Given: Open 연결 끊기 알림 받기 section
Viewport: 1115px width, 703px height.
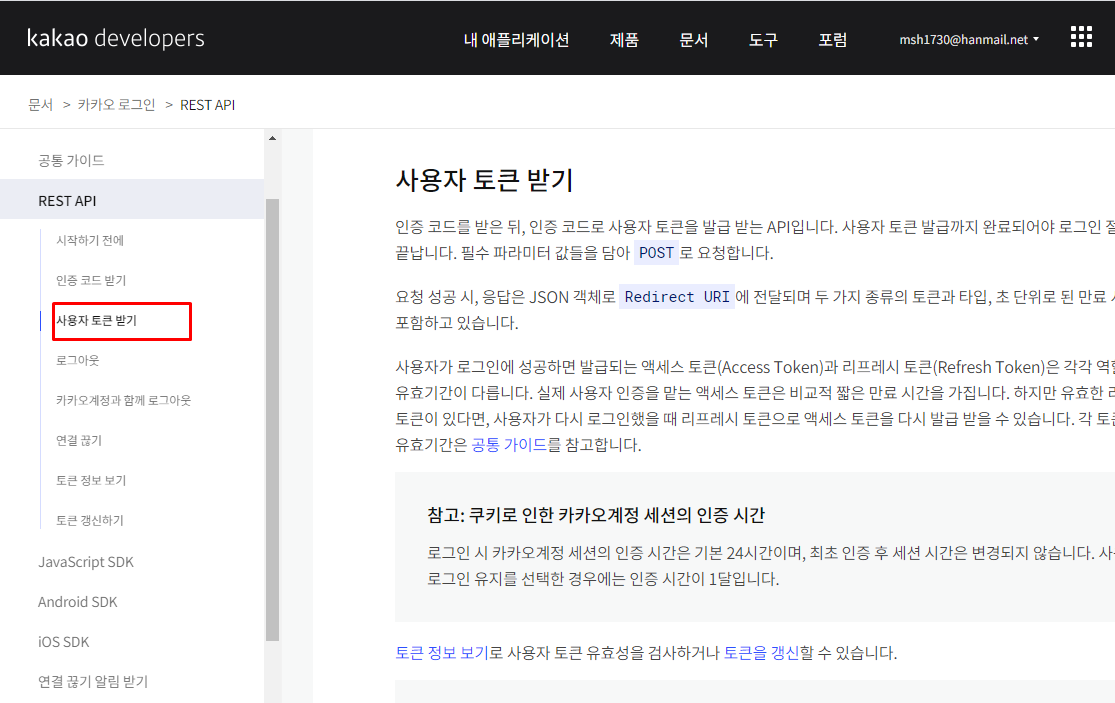Looking at the screenshot, I should pyautogui.click(x=93, y=682).
